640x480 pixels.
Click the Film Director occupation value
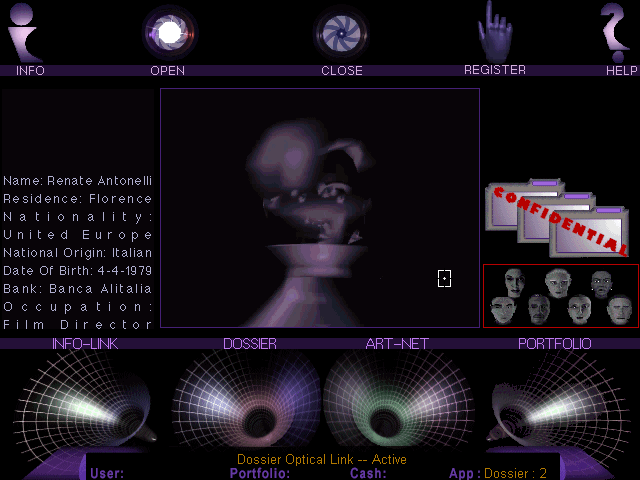tap(78, 324)
